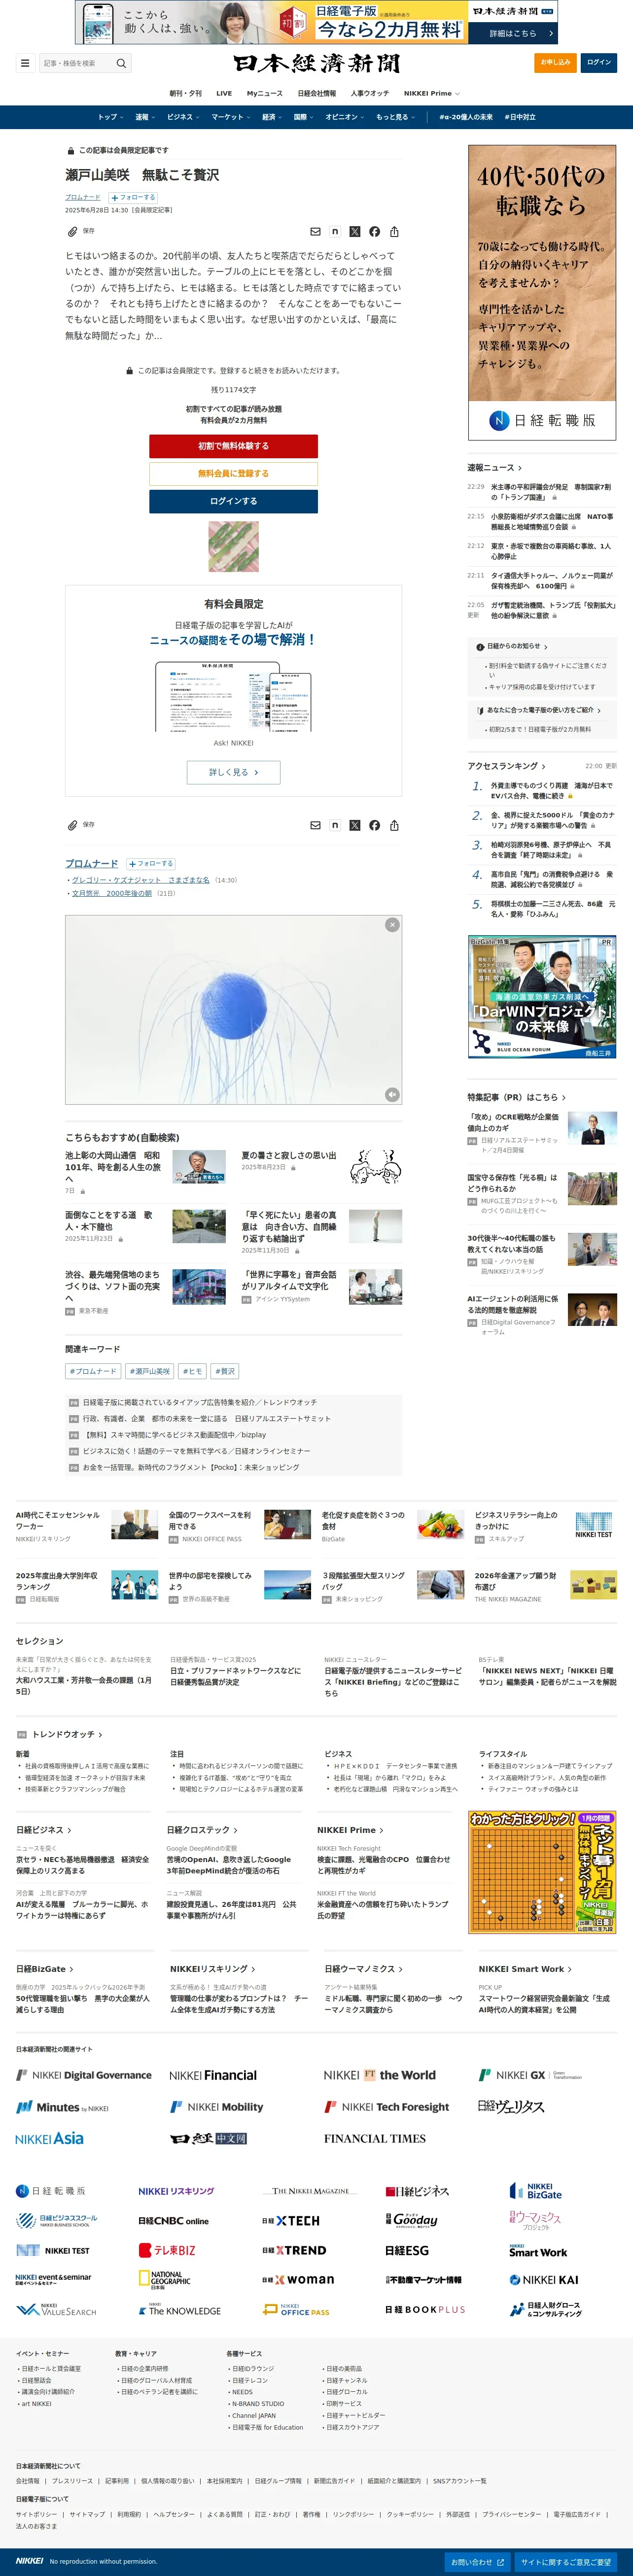Share by mail icon below the Ask! NIKKEI box
Viewport: 633px width, 2576px height.
[315, 825]
